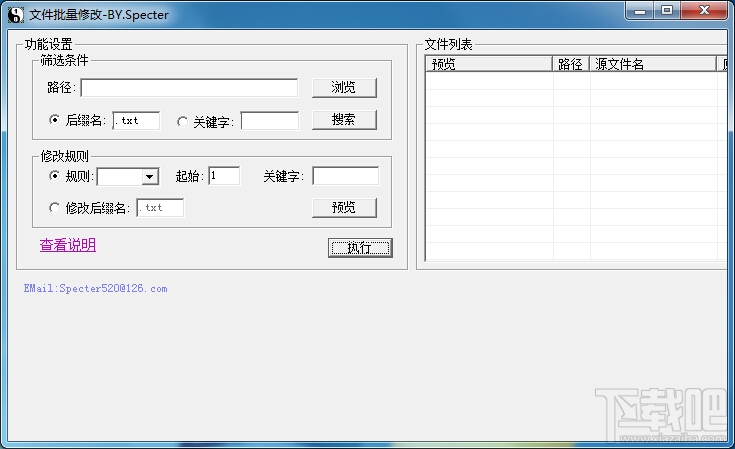
Task: Click into the 路径 path input field
Action: [189, 88]
